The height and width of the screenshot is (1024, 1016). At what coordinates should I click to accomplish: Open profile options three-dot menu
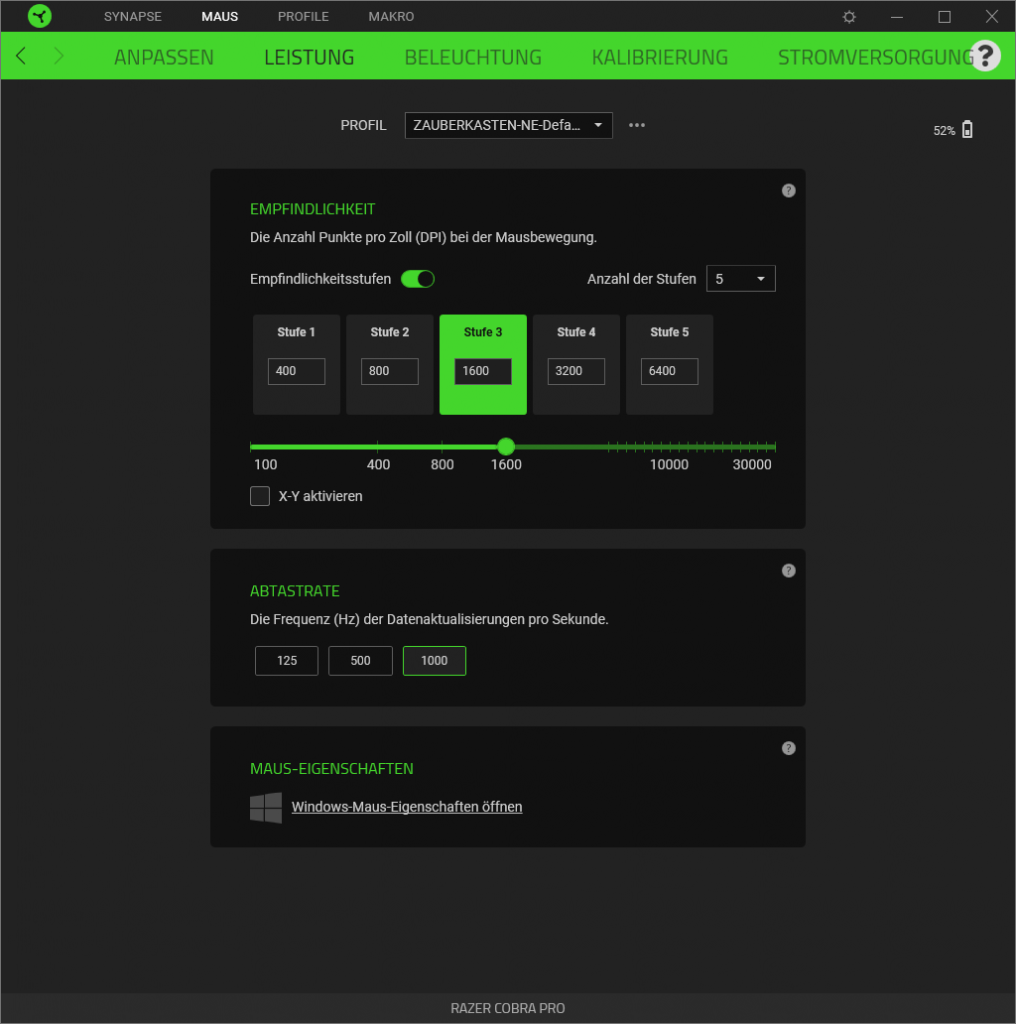tap(637, 125)
